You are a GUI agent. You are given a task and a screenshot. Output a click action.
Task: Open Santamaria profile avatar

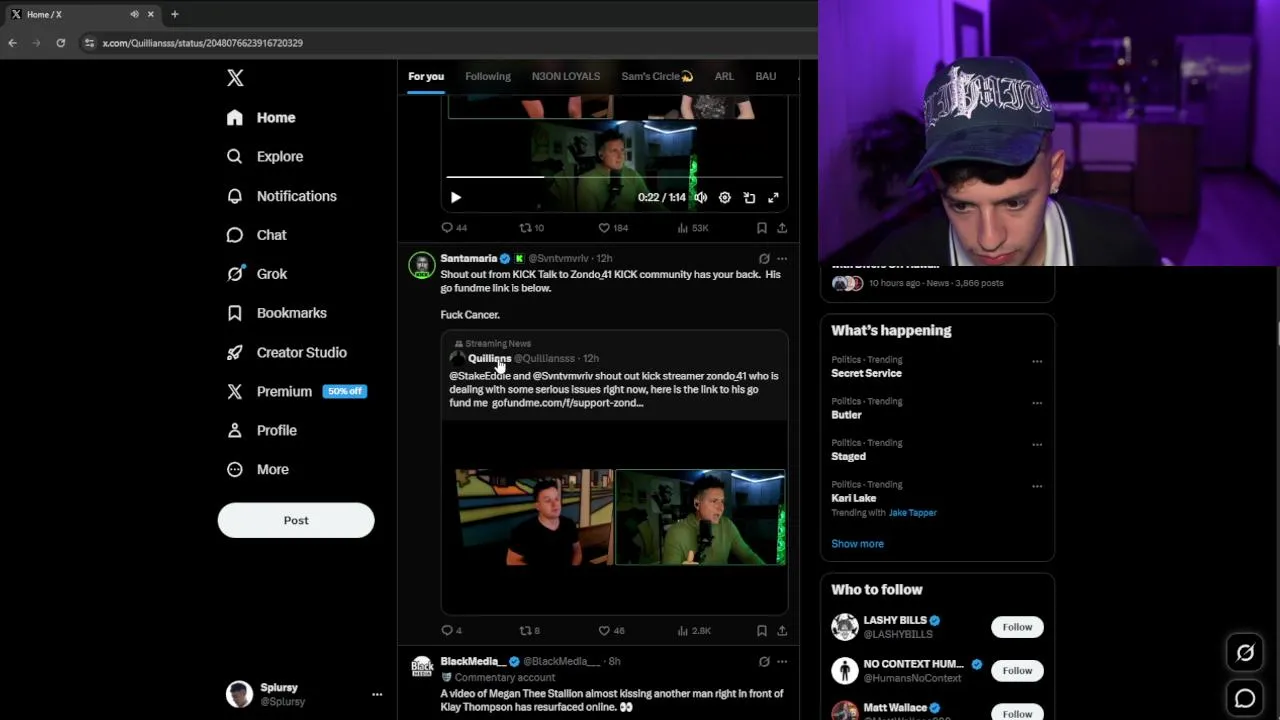(422, 265)
